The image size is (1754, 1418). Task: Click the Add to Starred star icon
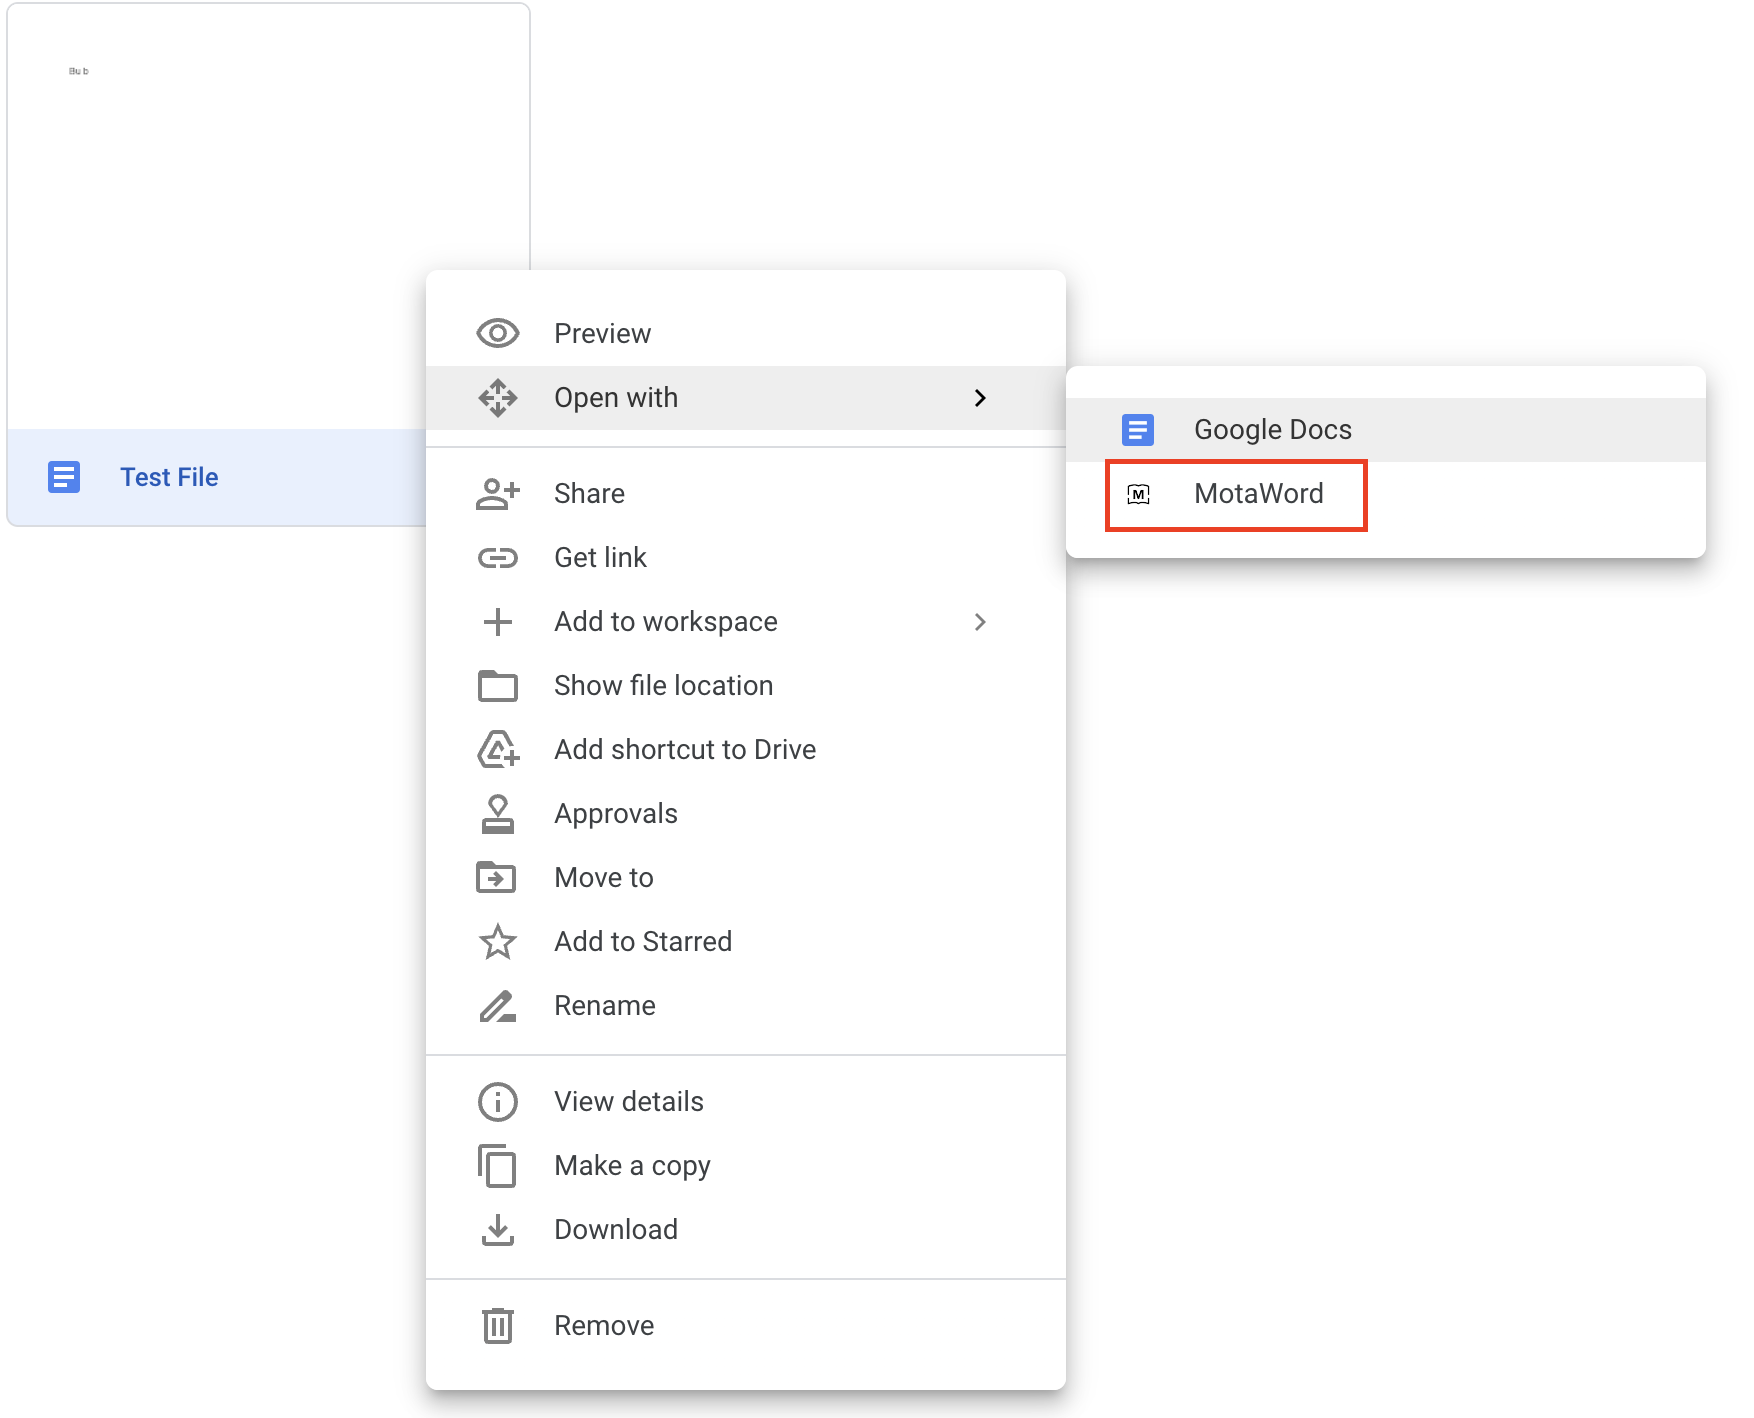497,942
